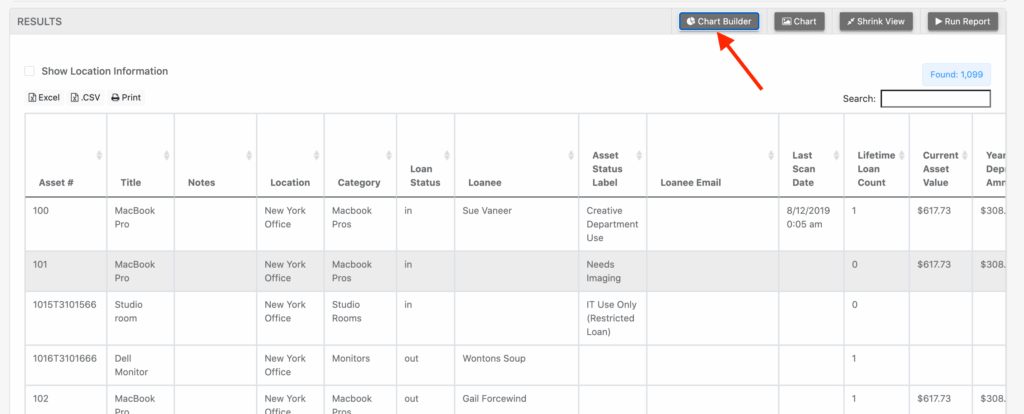Select asset number 101 cell
This screenshot has height=414, width=1024.
(67, 271)
